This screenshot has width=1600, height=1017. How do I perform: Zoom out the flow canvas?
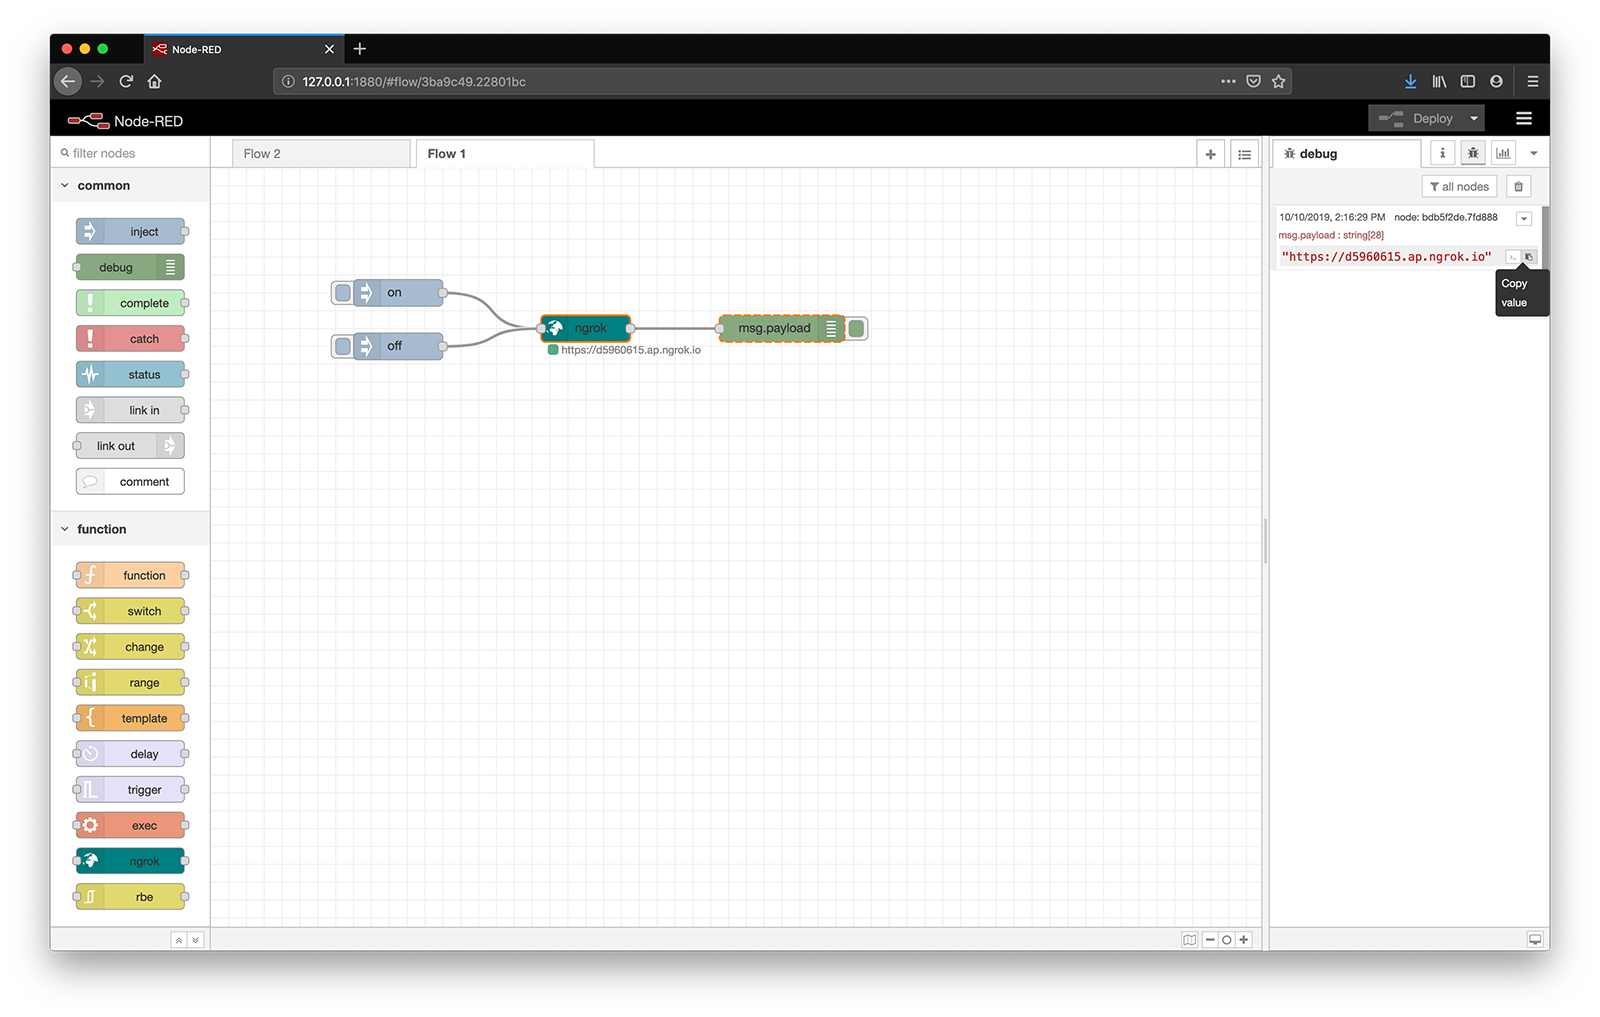[1210, 940]
